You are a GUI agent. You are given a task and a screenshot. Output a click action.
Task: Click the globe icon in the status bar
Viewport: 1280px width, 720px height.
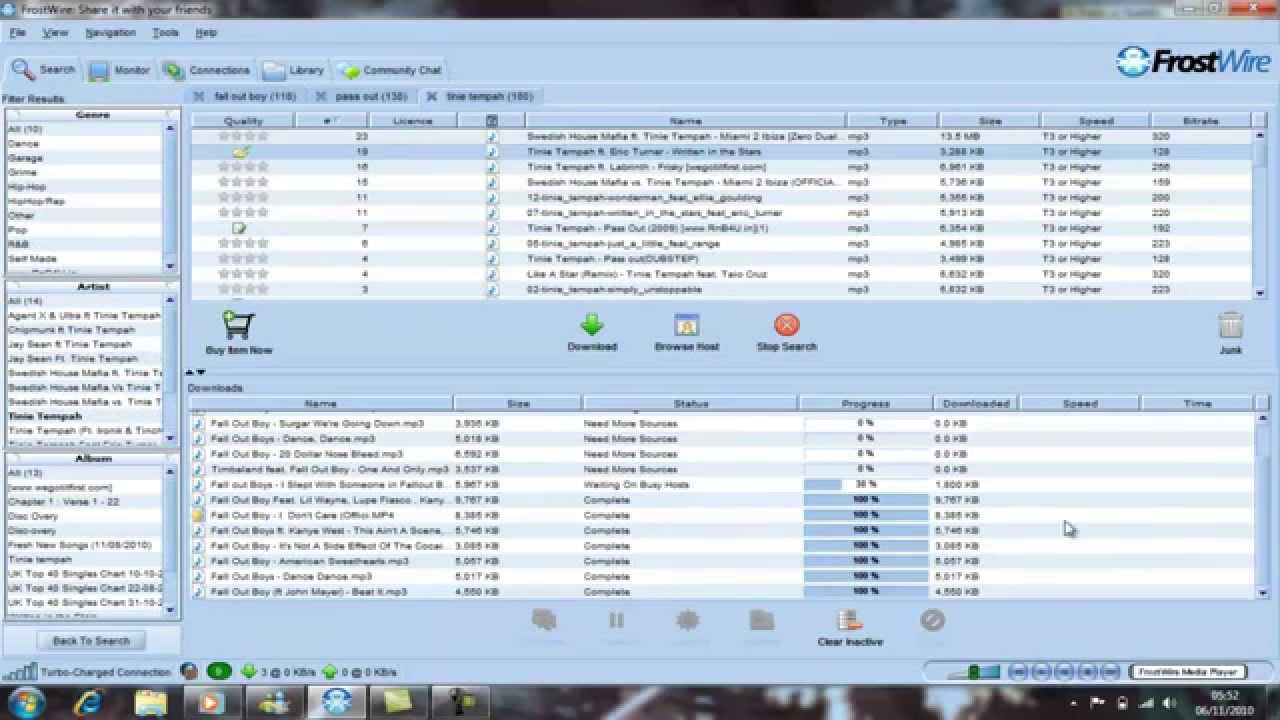pyautogui.click(x=189, y=672)
